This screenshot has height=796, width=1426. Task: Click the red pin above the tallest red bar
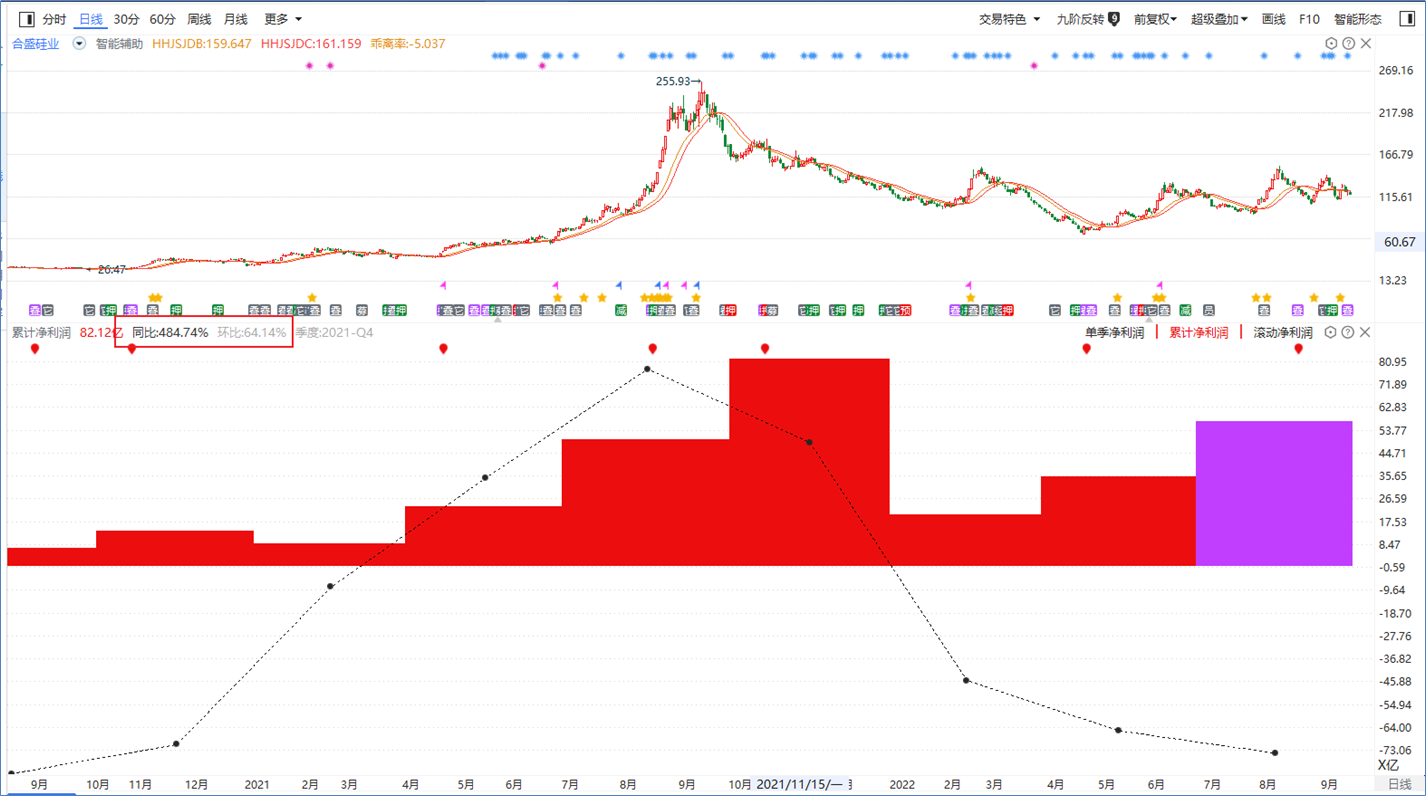[x=765, y=349]
